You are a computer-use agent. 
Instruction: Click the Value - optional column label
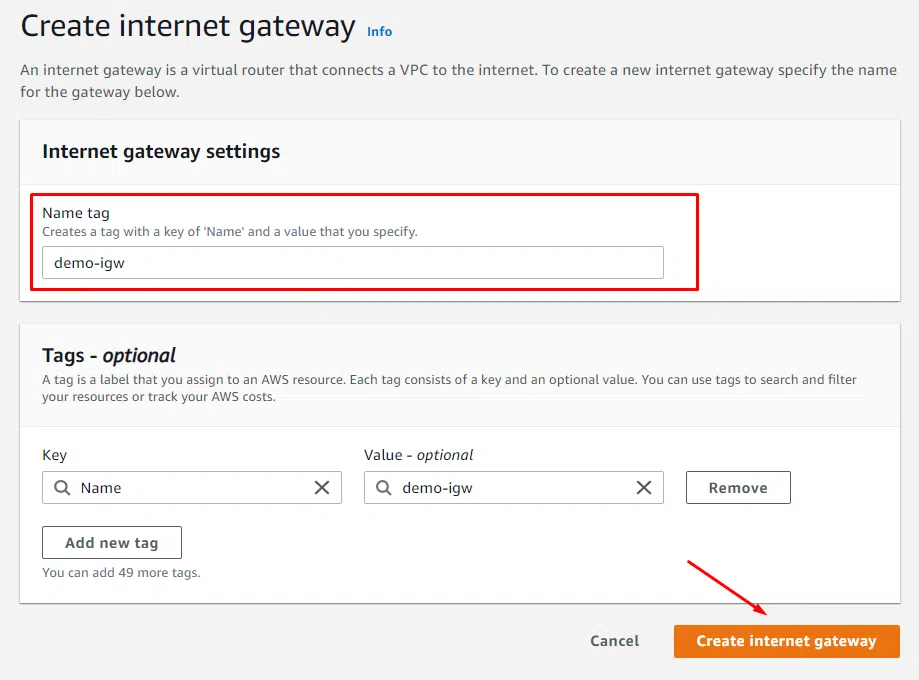pyautogui.click(x=418, y=455)
